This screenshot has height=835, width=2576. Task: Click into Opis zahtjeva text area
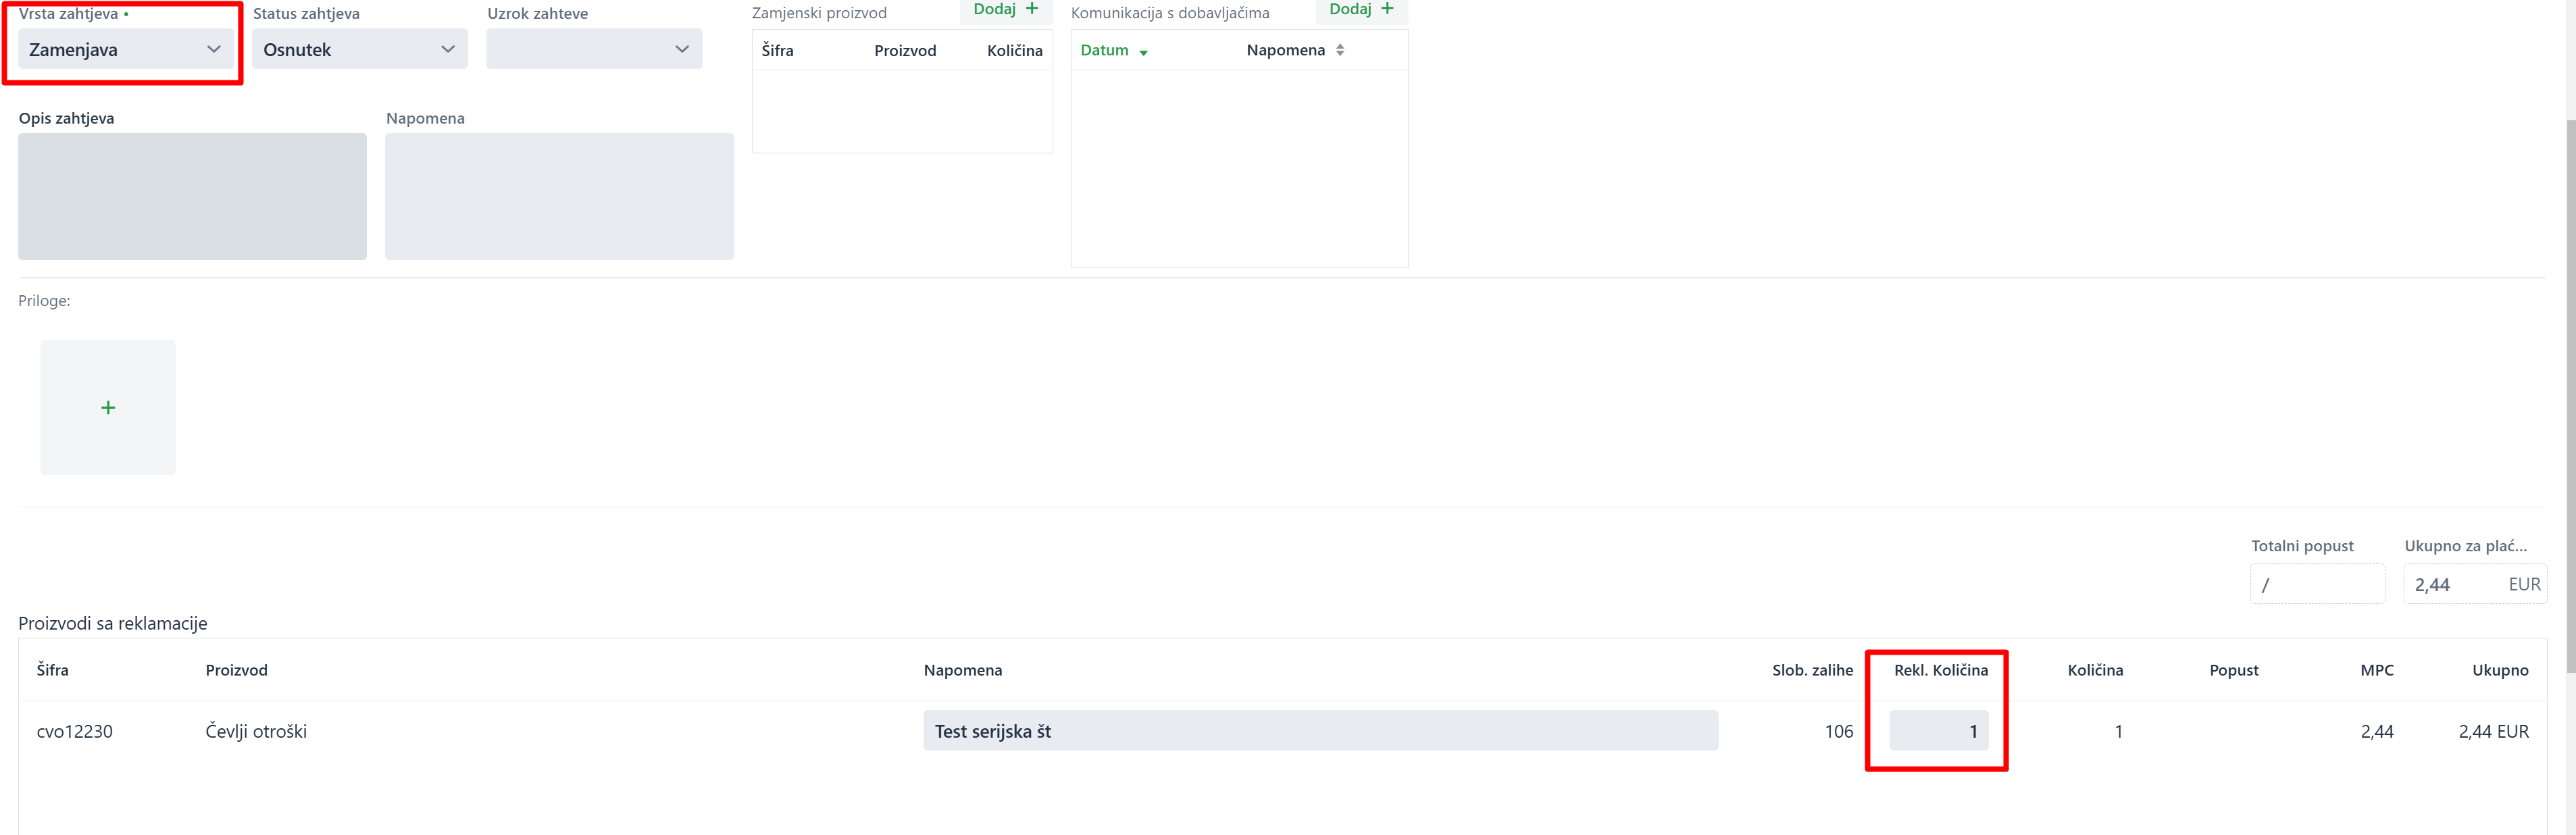[192, 196]
